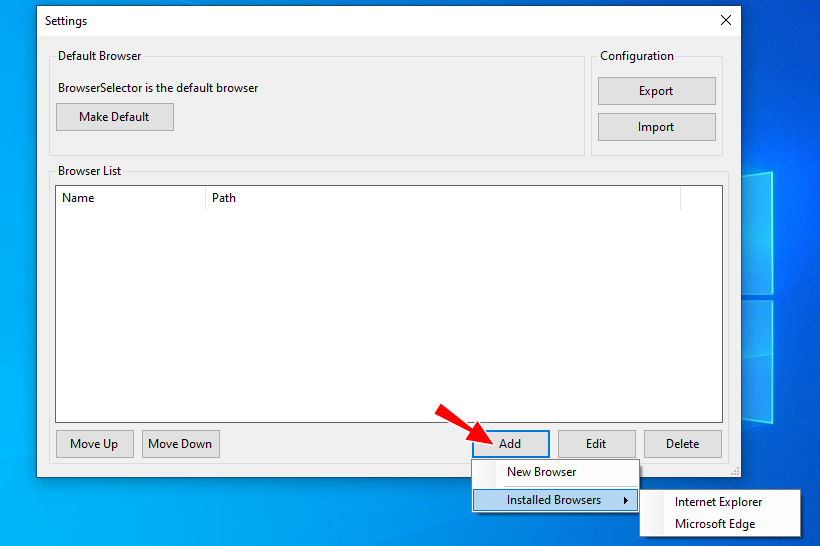Grab the window resize grip corner
The height and width of the screenshot is (546, 820).
point(735,472)
